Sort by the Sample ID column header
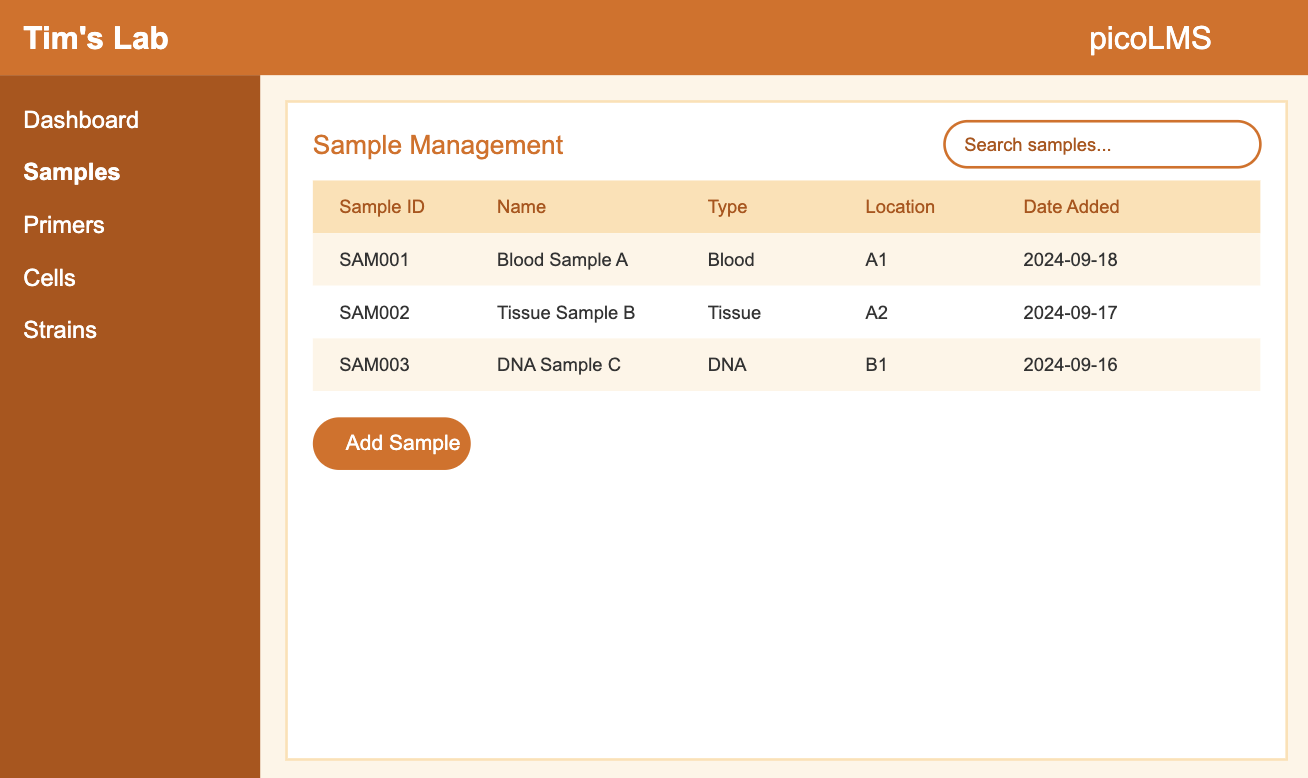This screenshot has height=778, width=1308. [382, 207]
